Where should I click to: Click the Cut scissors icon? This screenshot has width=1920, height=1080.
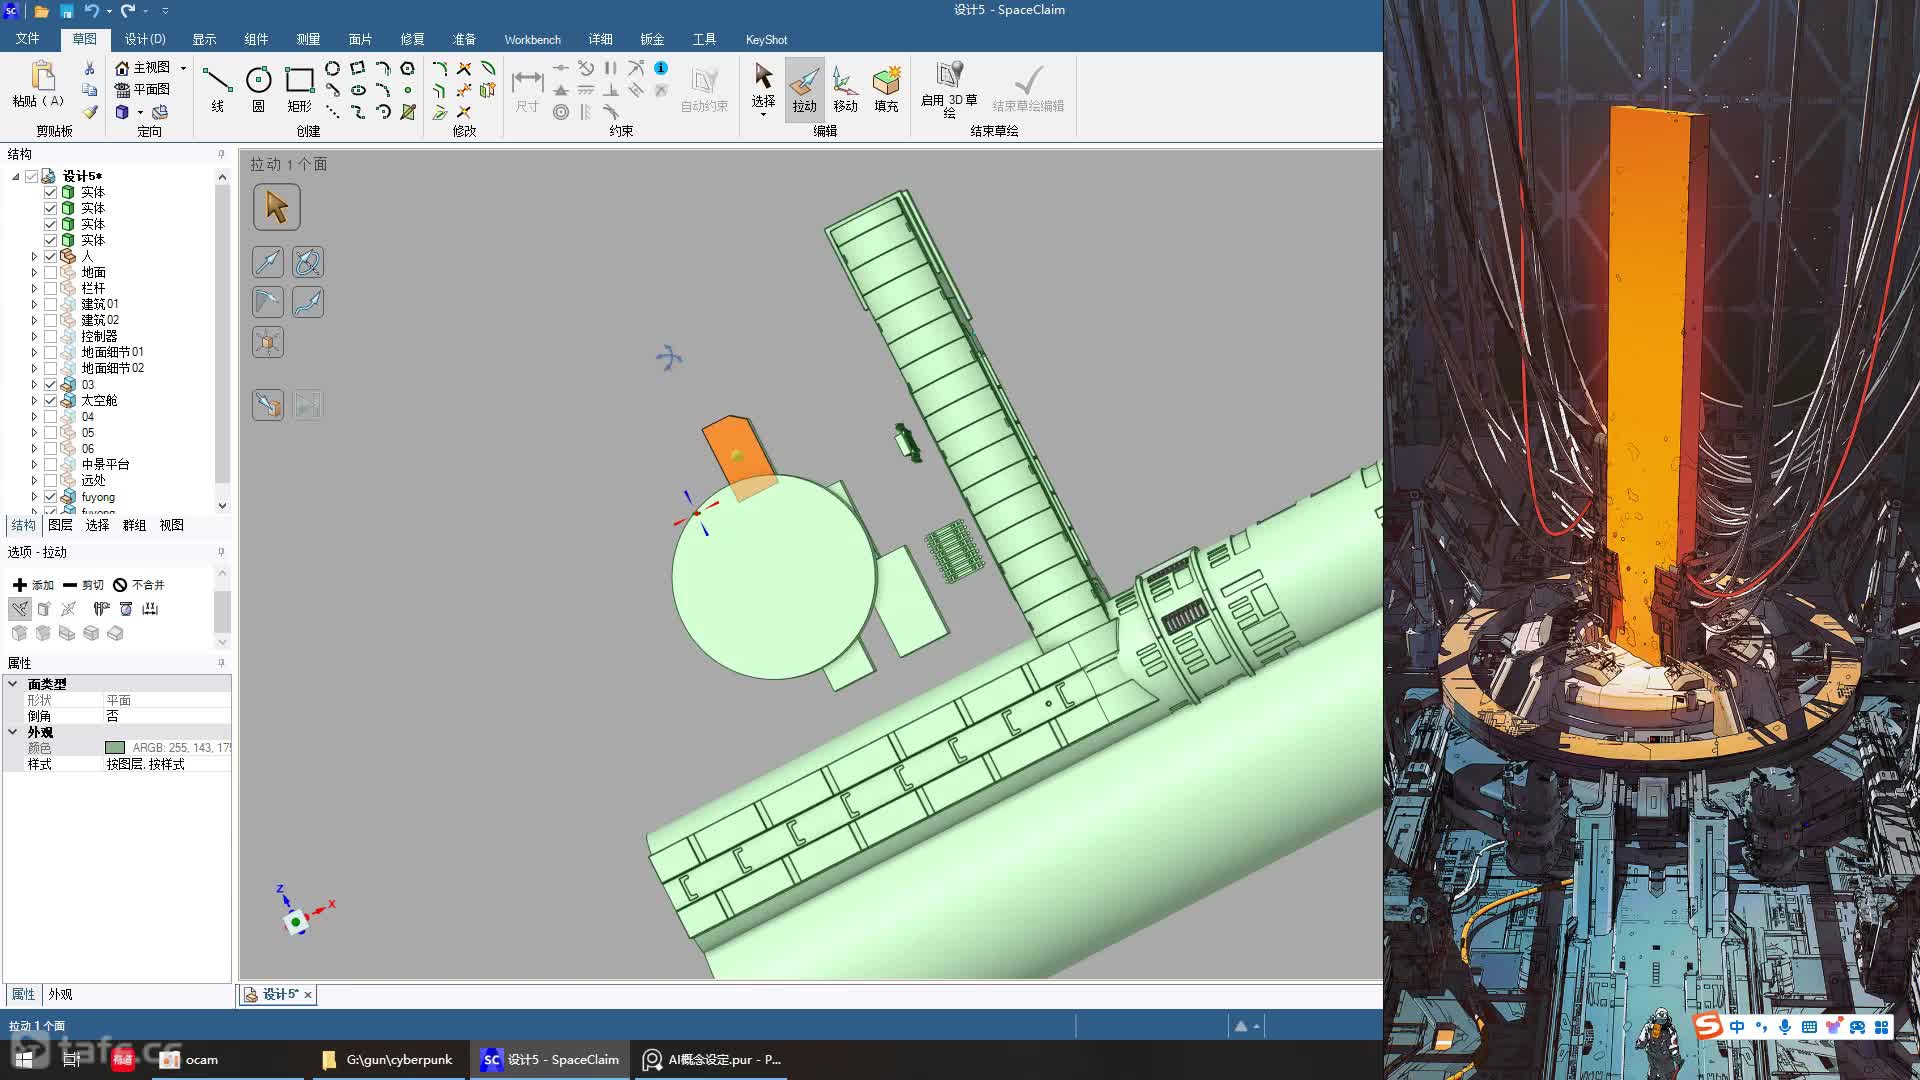89,68
